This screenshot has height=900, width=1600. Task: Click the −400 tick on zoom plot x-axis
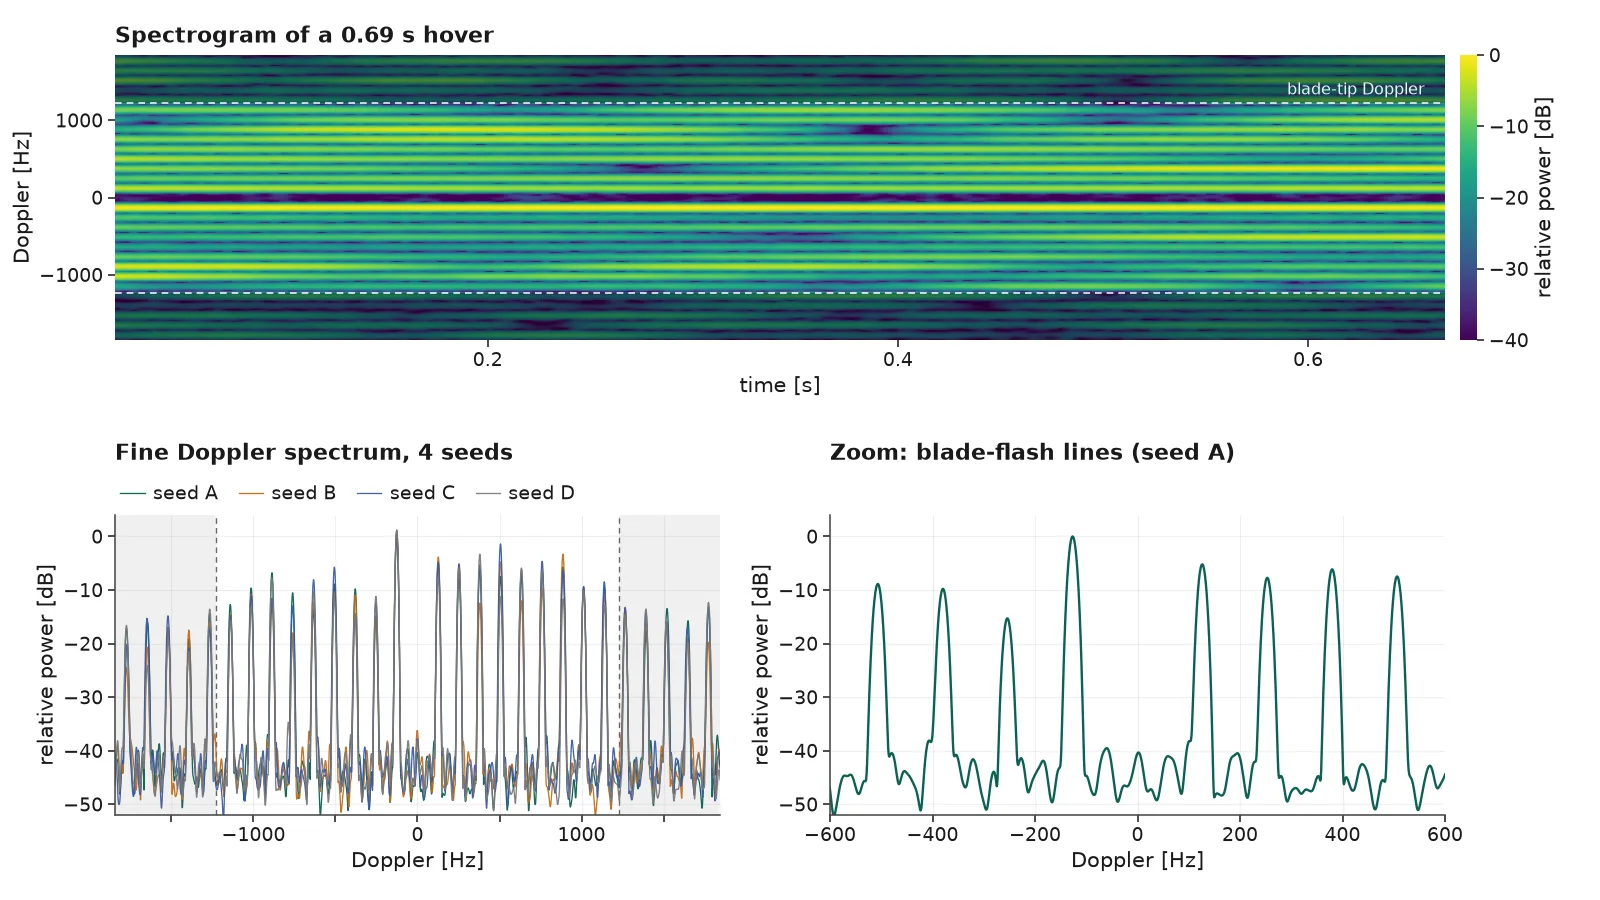932,834
